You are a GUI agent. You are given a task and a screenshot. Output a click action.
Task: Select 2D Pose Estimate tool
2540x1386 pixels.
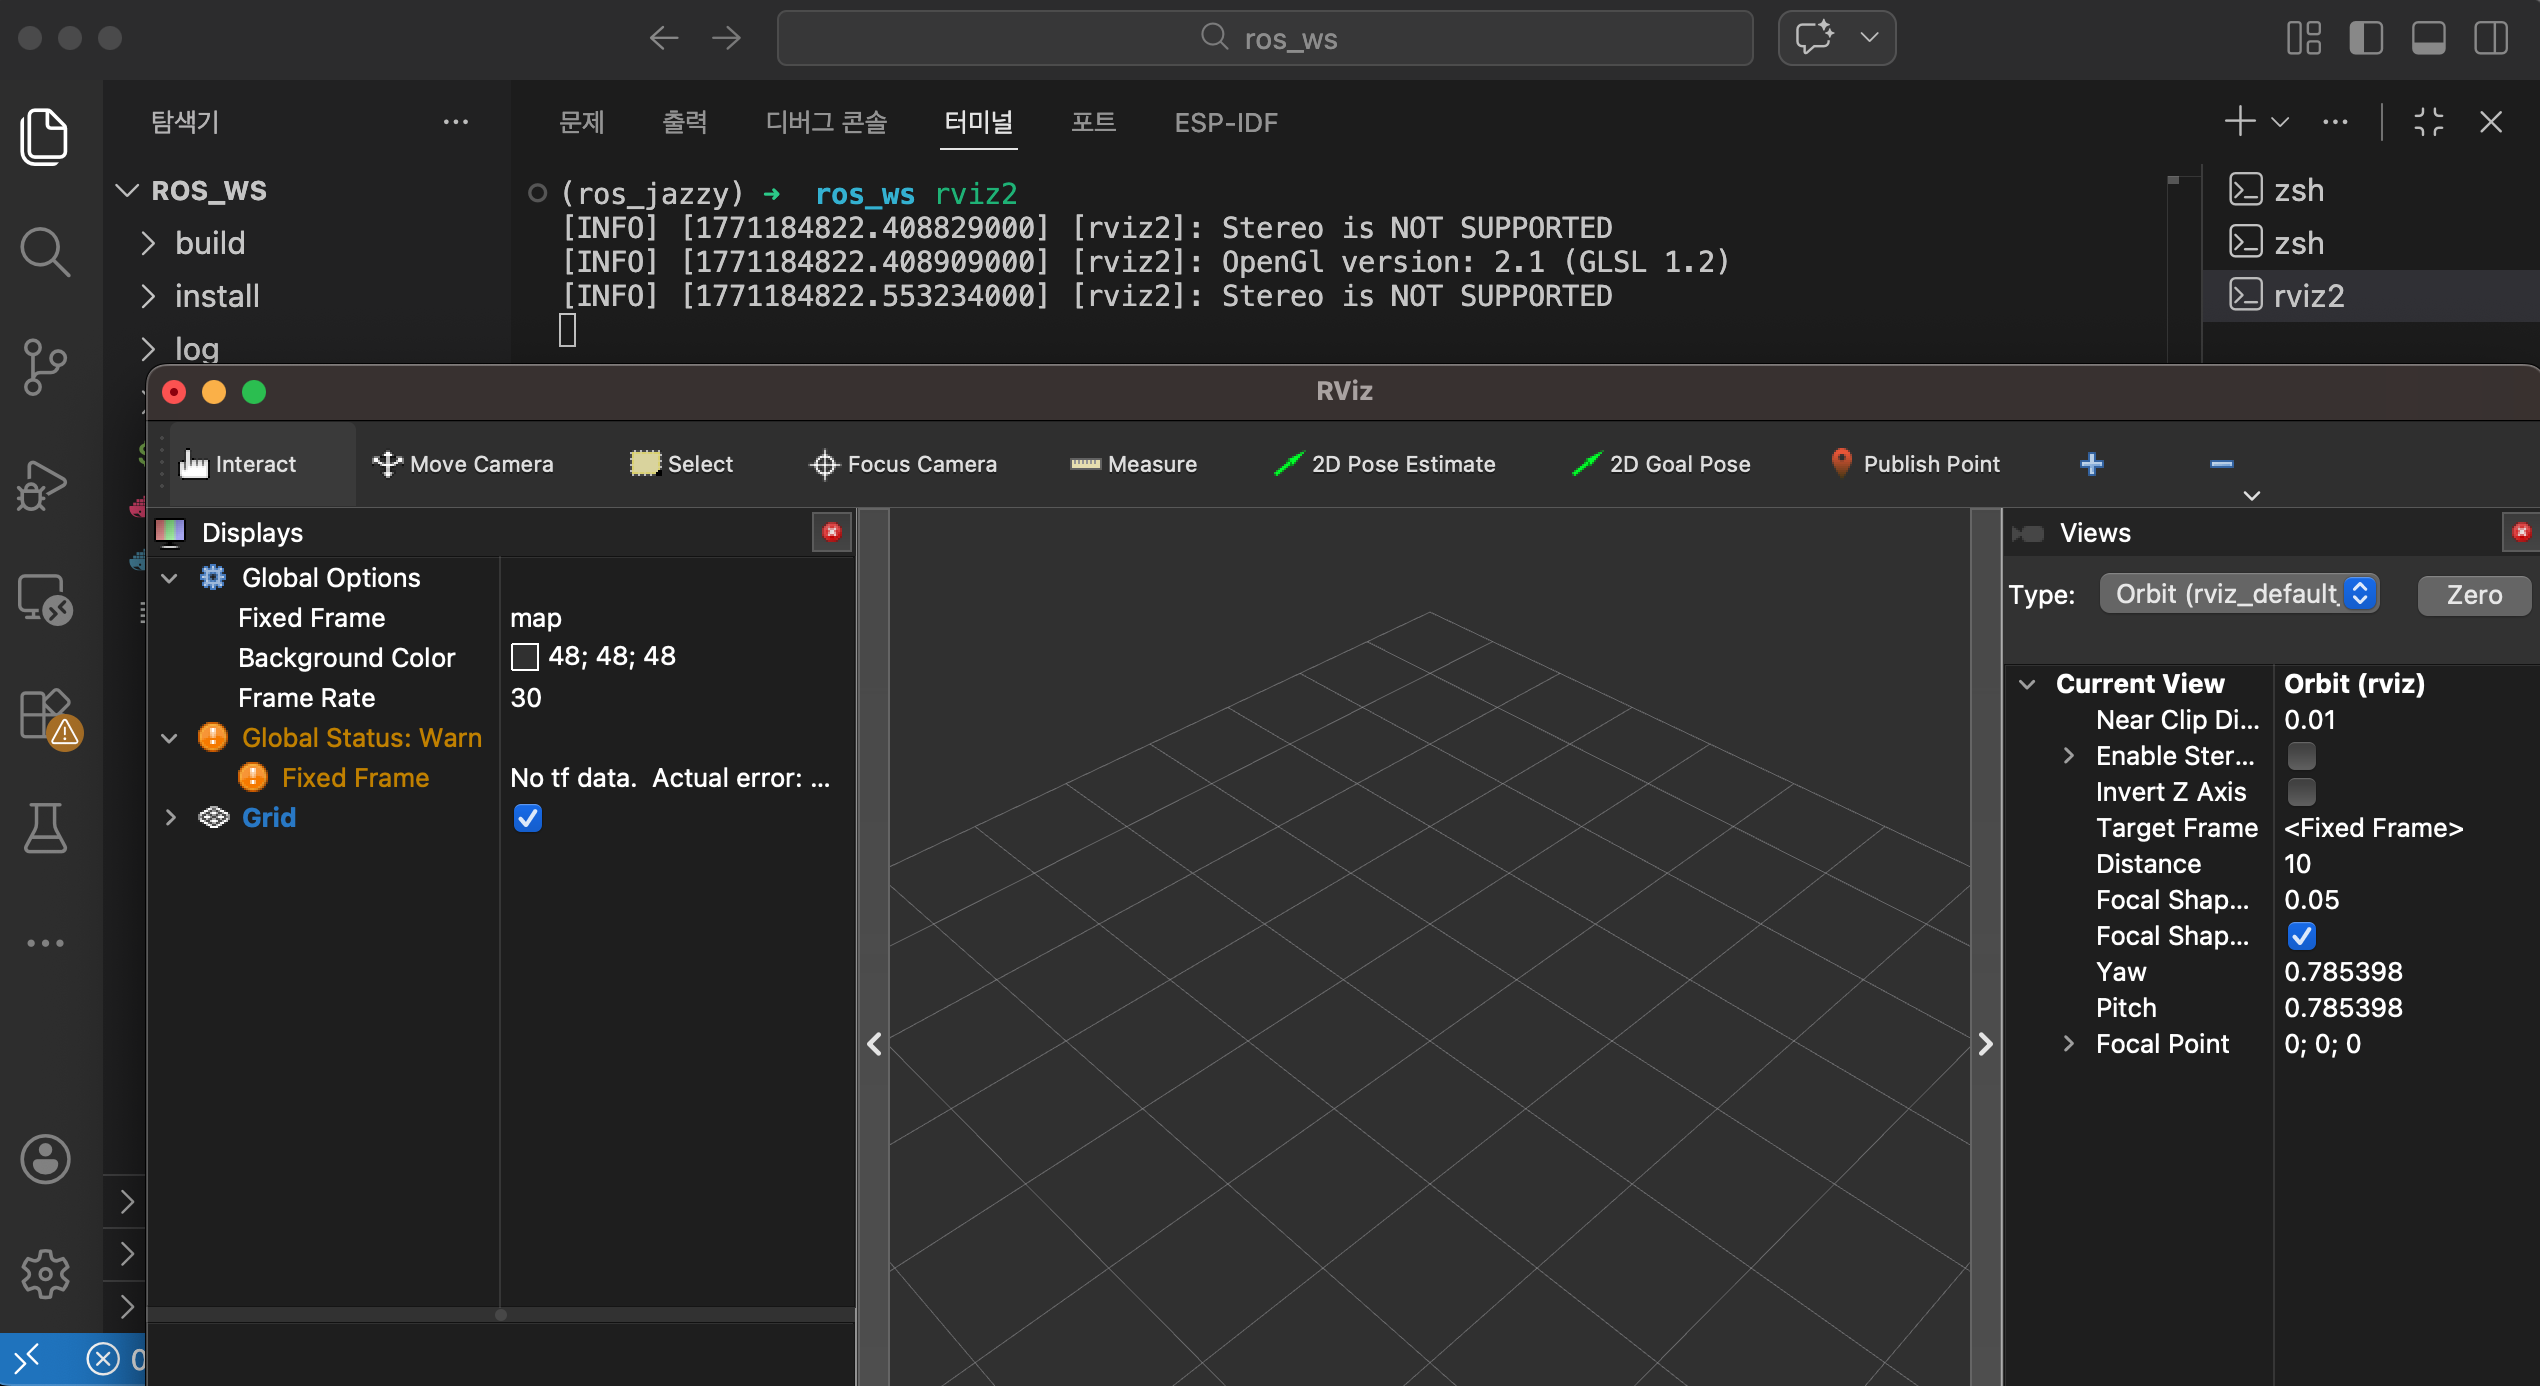pos(1385,464)
